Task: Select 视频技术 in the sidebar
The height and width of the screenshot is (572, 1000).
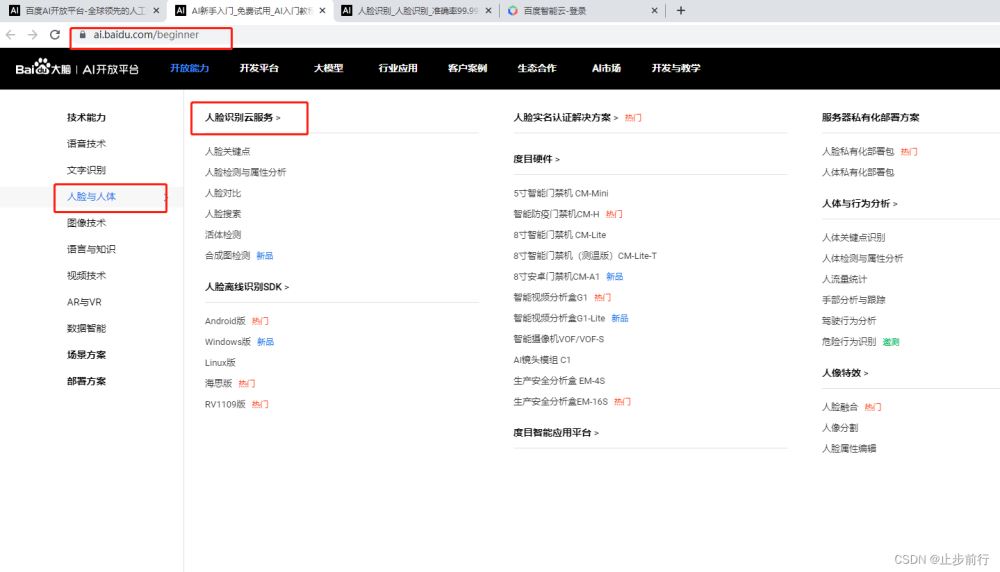Action: point(87,275)
